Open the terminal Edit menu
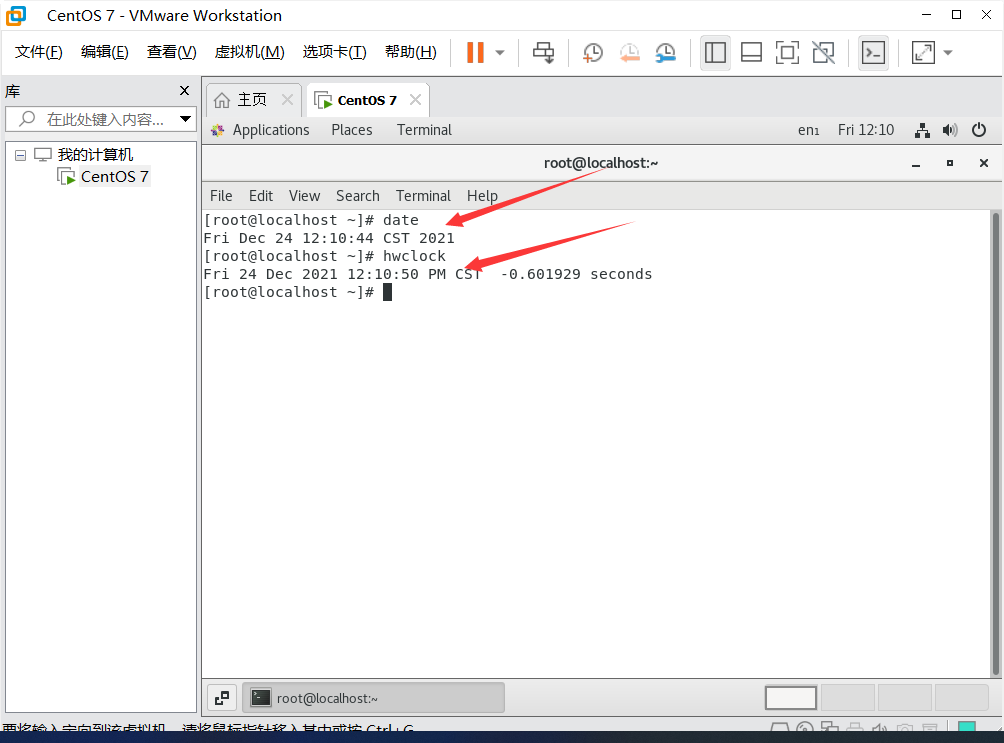This screenshot has height=743, width=1004. point(261,196)
